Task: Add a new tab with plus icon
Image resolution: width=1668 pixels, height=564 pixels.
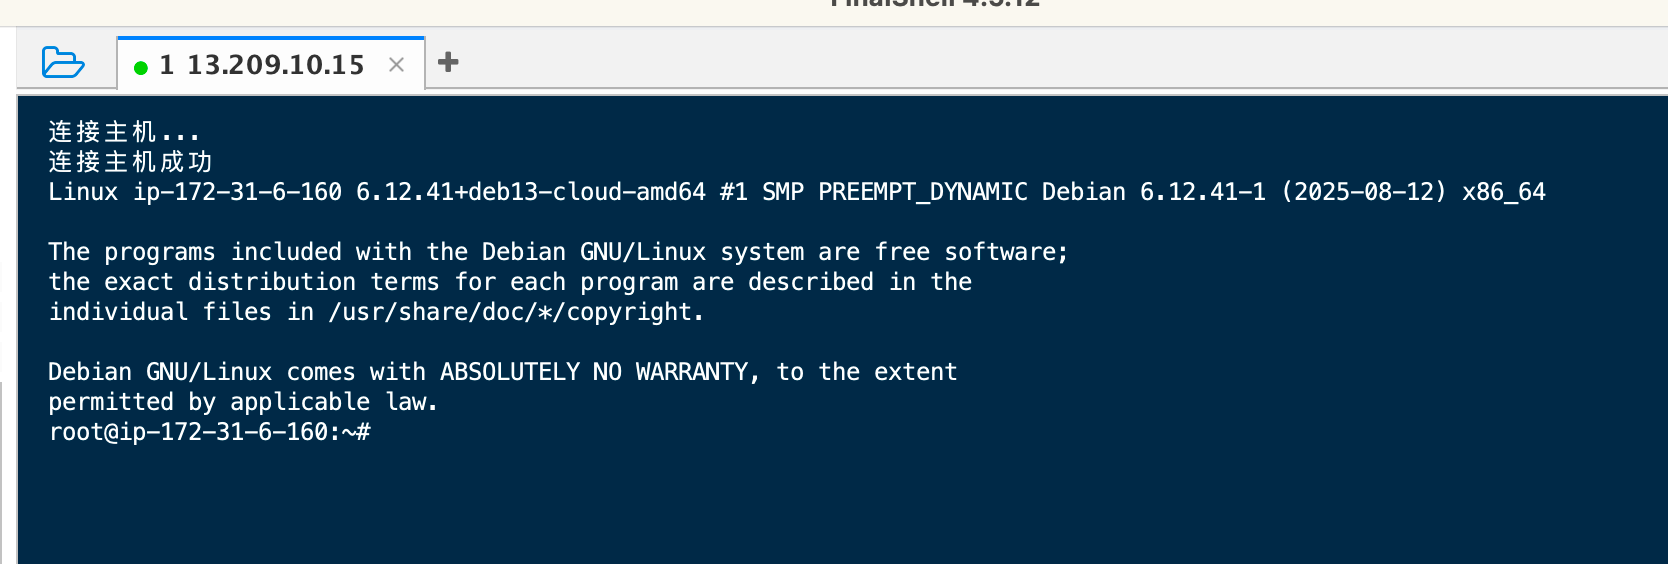Action: click(x=448, y=62)
